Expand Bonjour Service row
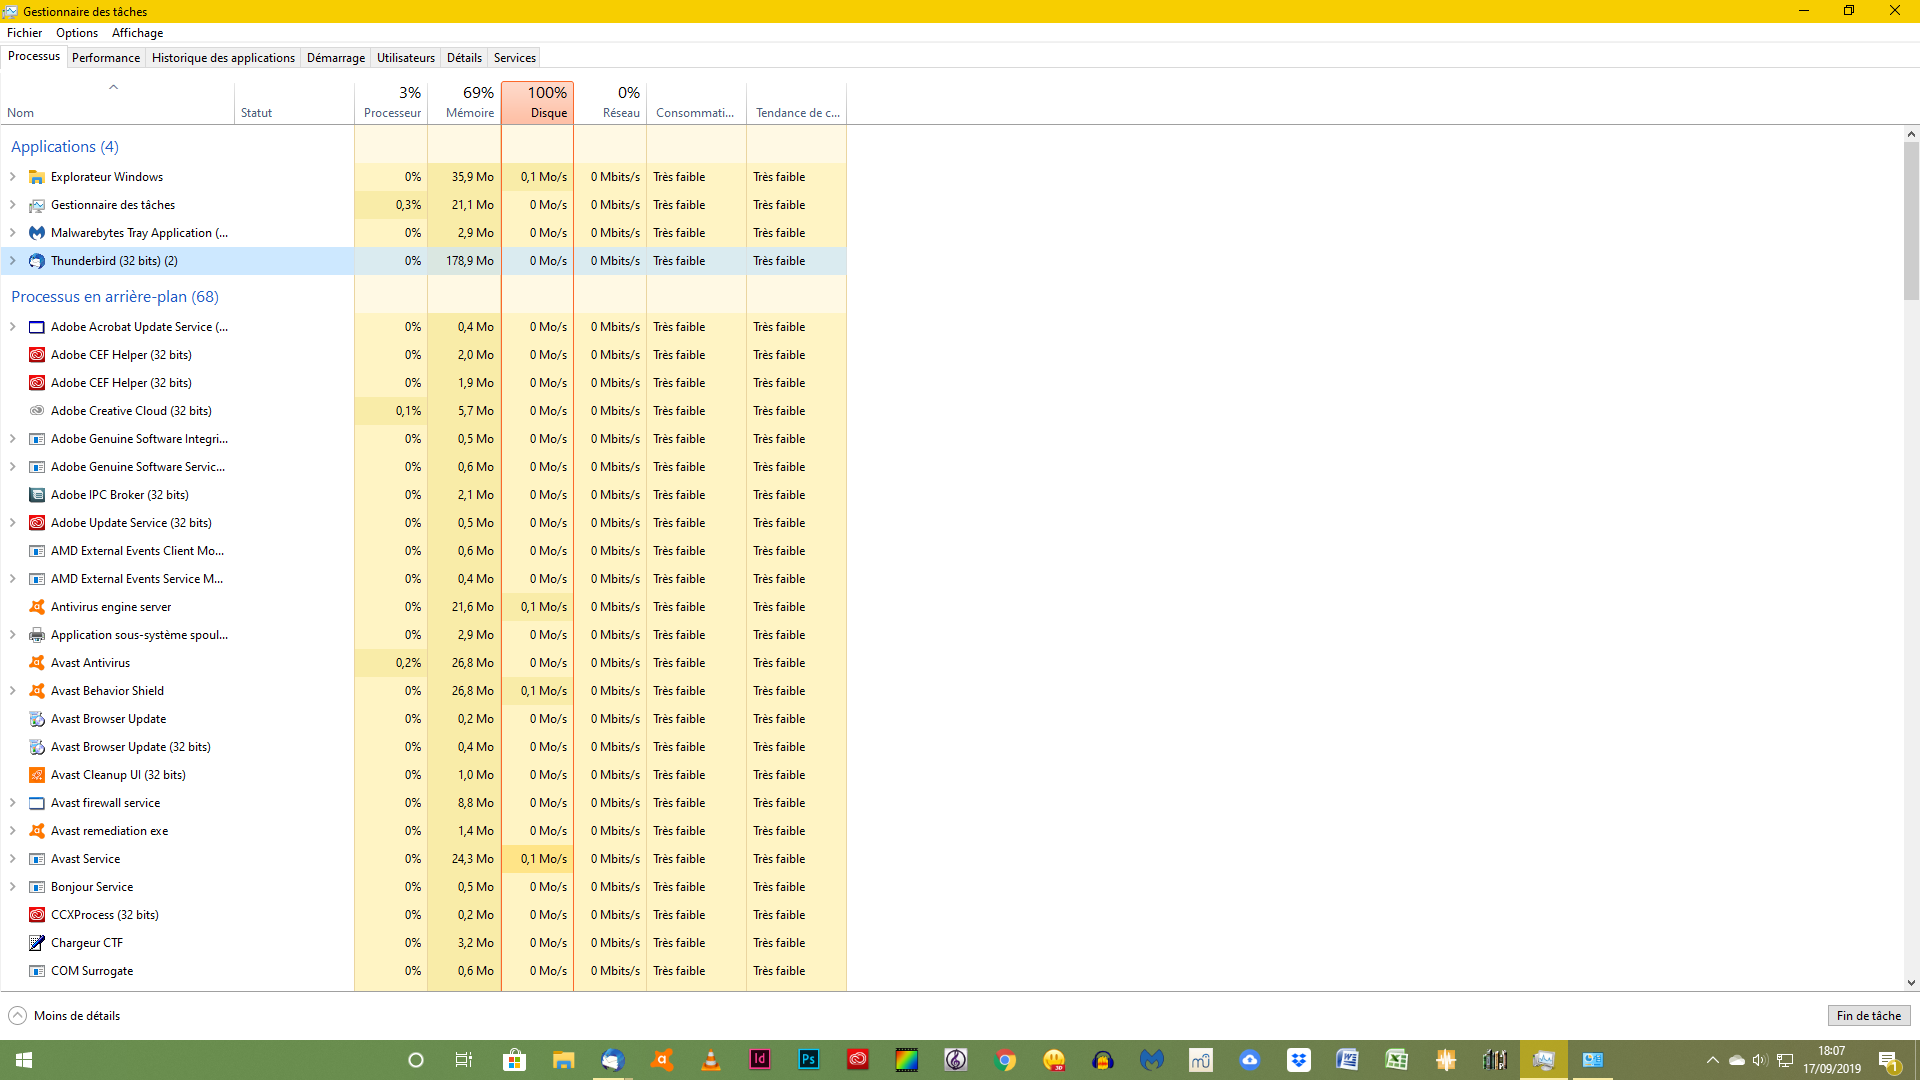The image size is (1920, 1080). tap(12, 887)
